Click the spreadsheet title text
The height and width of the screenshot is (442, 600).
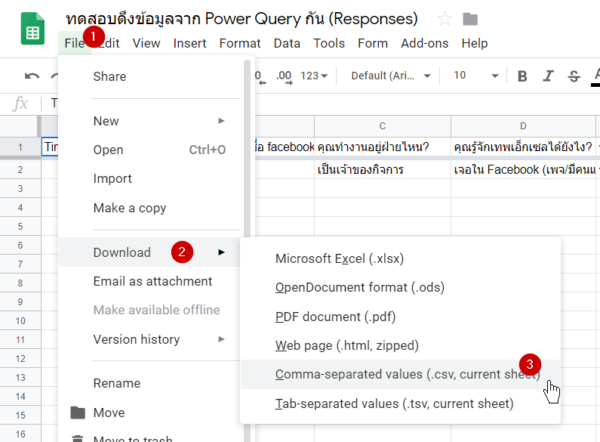pyautogui.click(x=241, y=19)
